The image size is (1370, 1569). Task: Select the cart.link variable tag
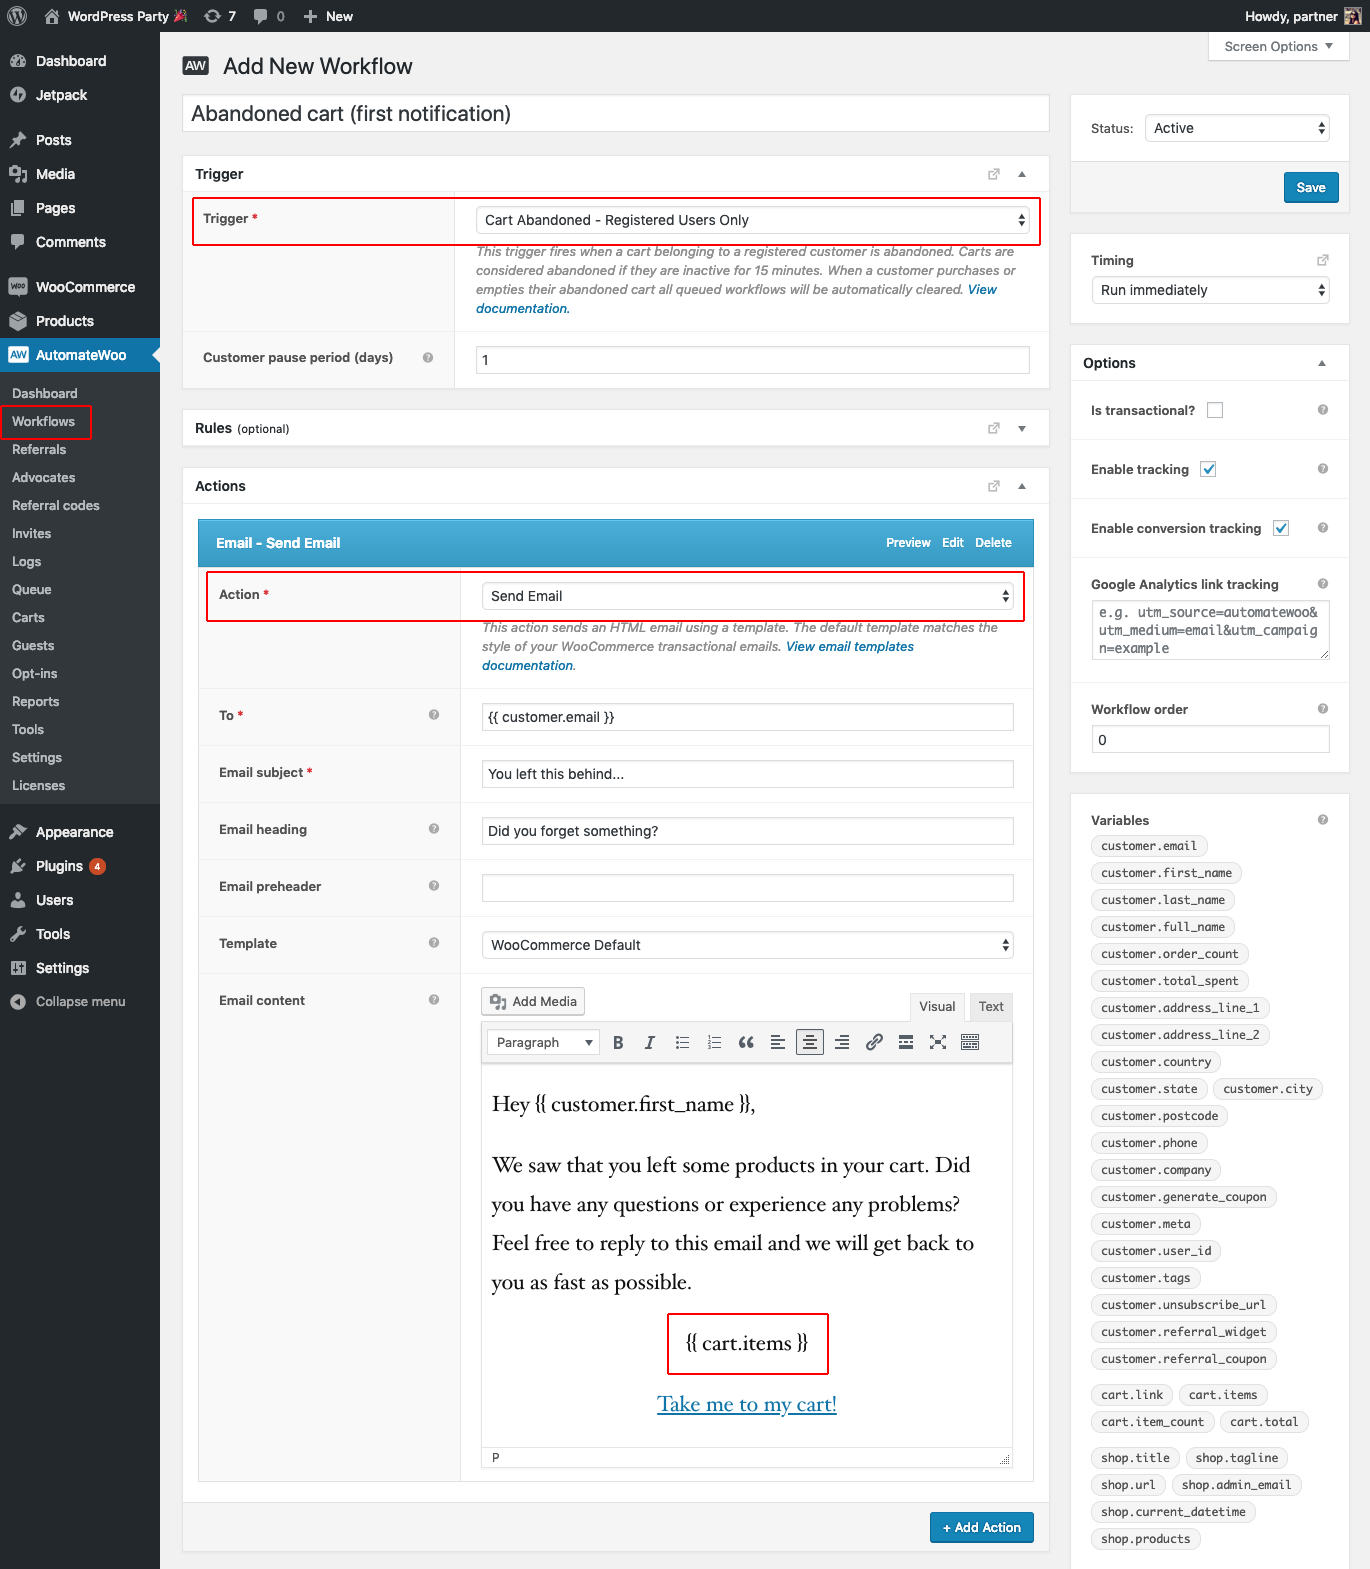point(1132,1395)
